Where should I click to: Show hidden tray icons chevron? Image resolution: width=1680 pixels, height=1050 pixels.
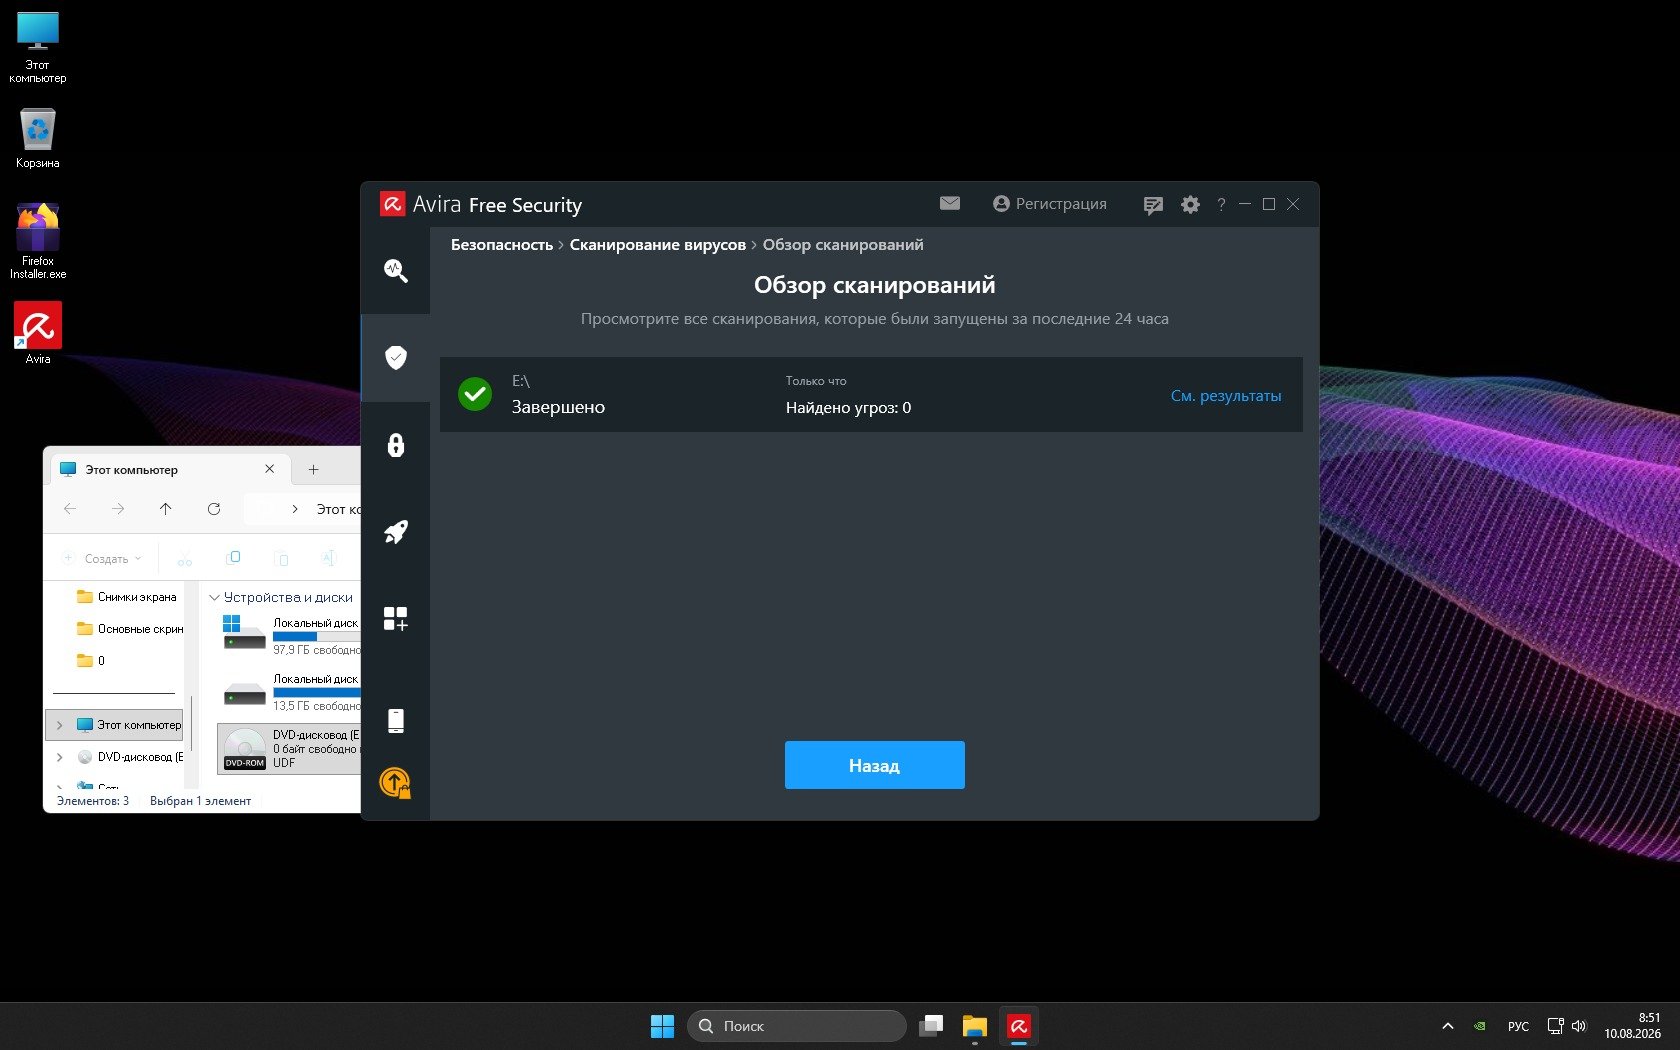click(x=1447, y=1026)
